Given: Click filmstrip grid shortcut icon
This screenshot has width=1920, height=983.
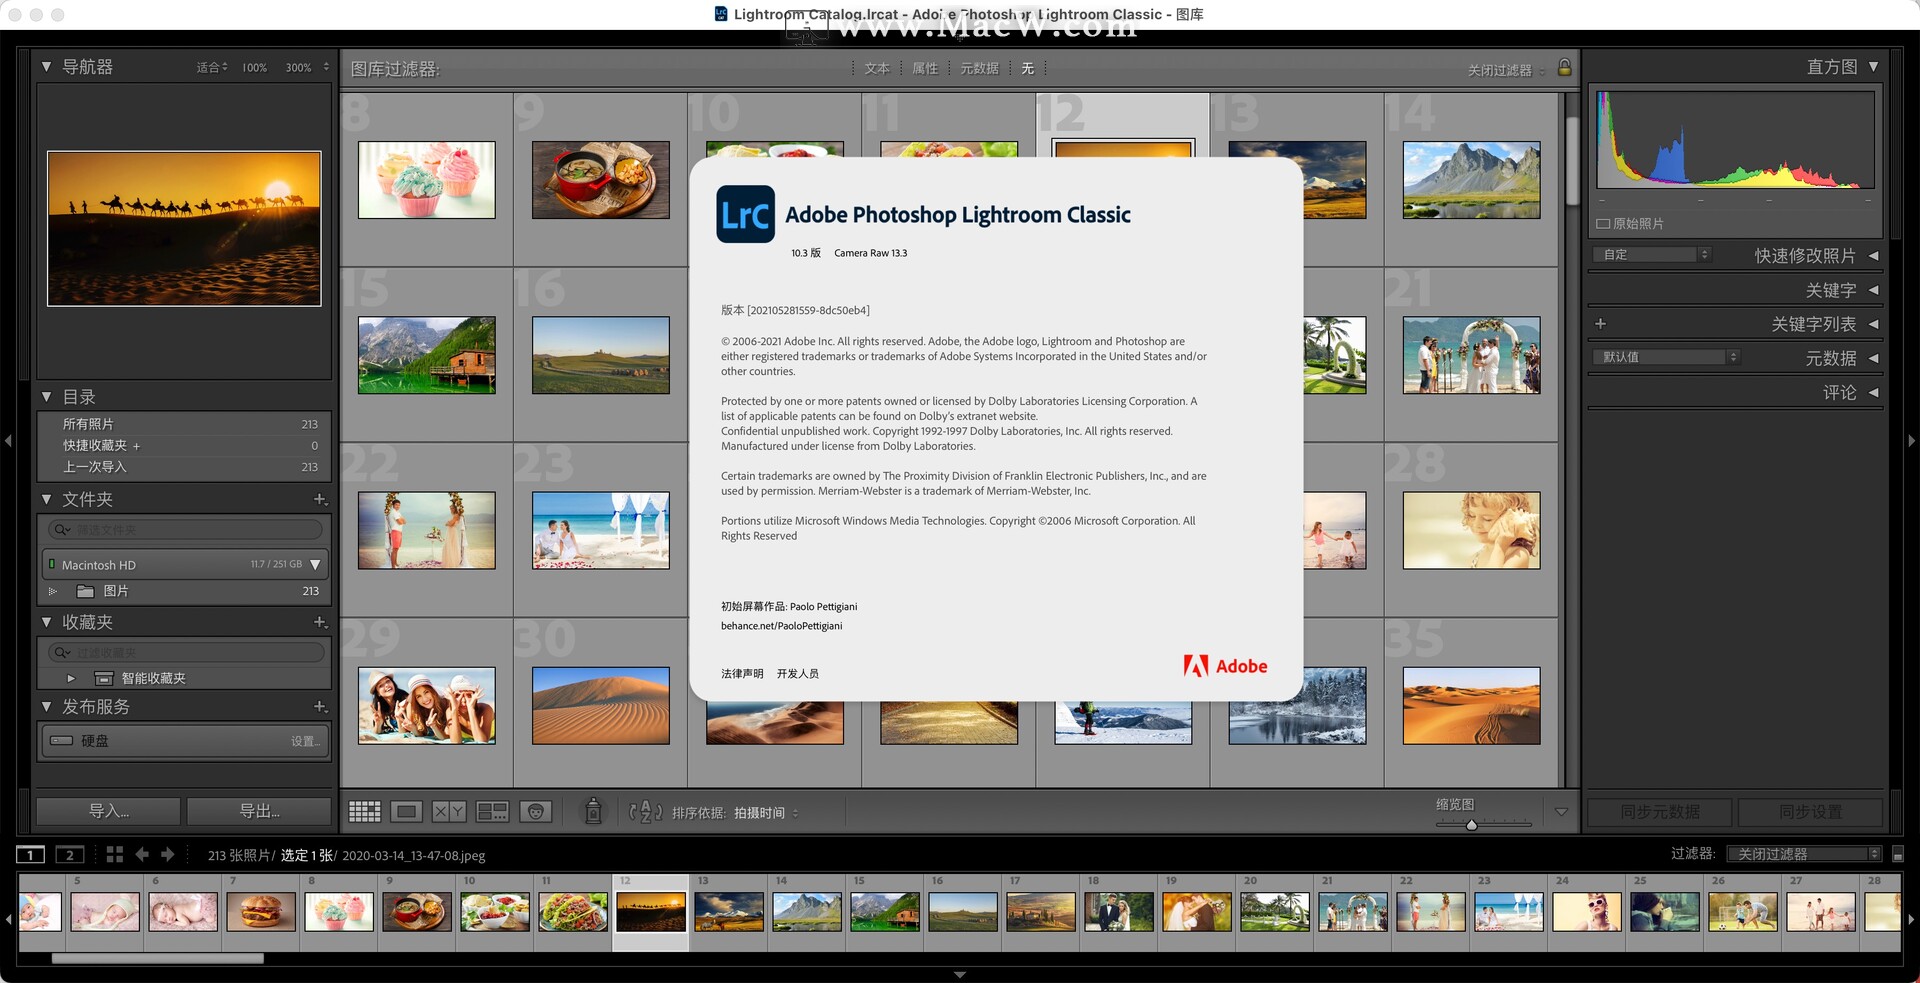Looking at the screenshot, I should [115, 854].
